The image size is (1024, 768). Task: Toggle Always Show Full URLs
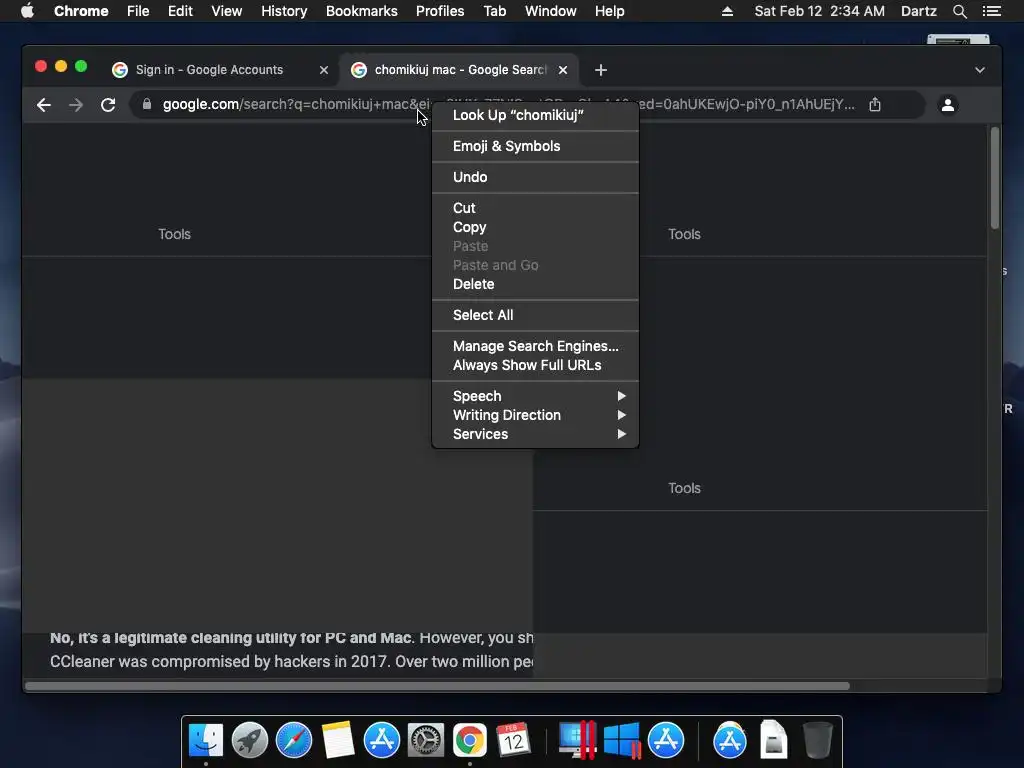535,365
